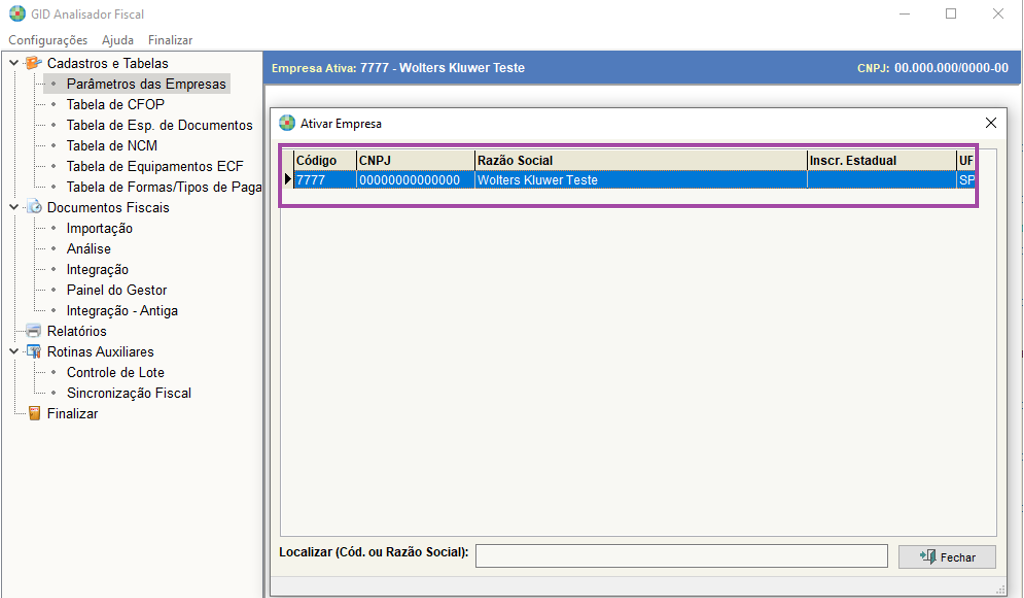
Task: Open the Configurações menu
Action: (x=48, y=40)
